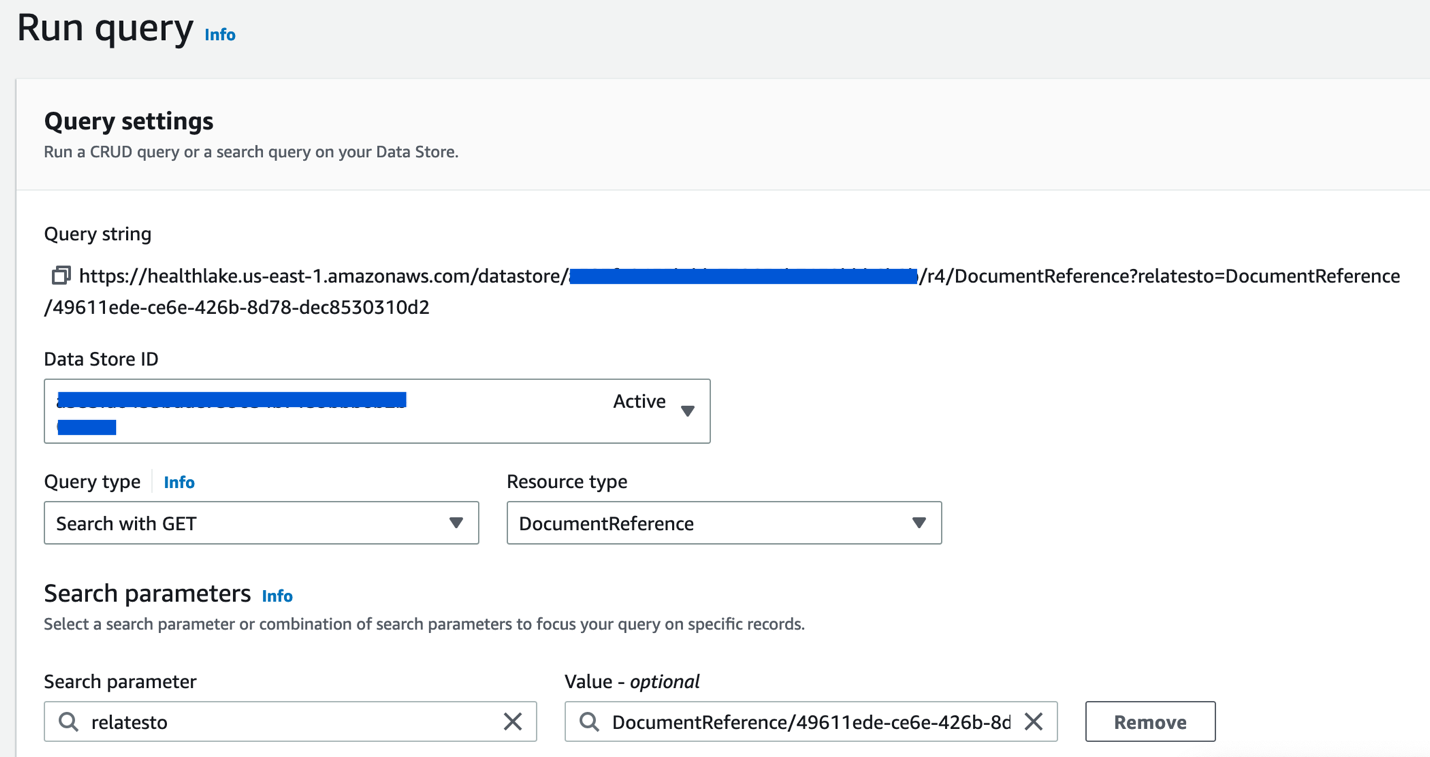Click the magnifier icon in the Search parameter field
This screenshot has width=1430, height=757.
pyautogui.click(x=68, y=722)
